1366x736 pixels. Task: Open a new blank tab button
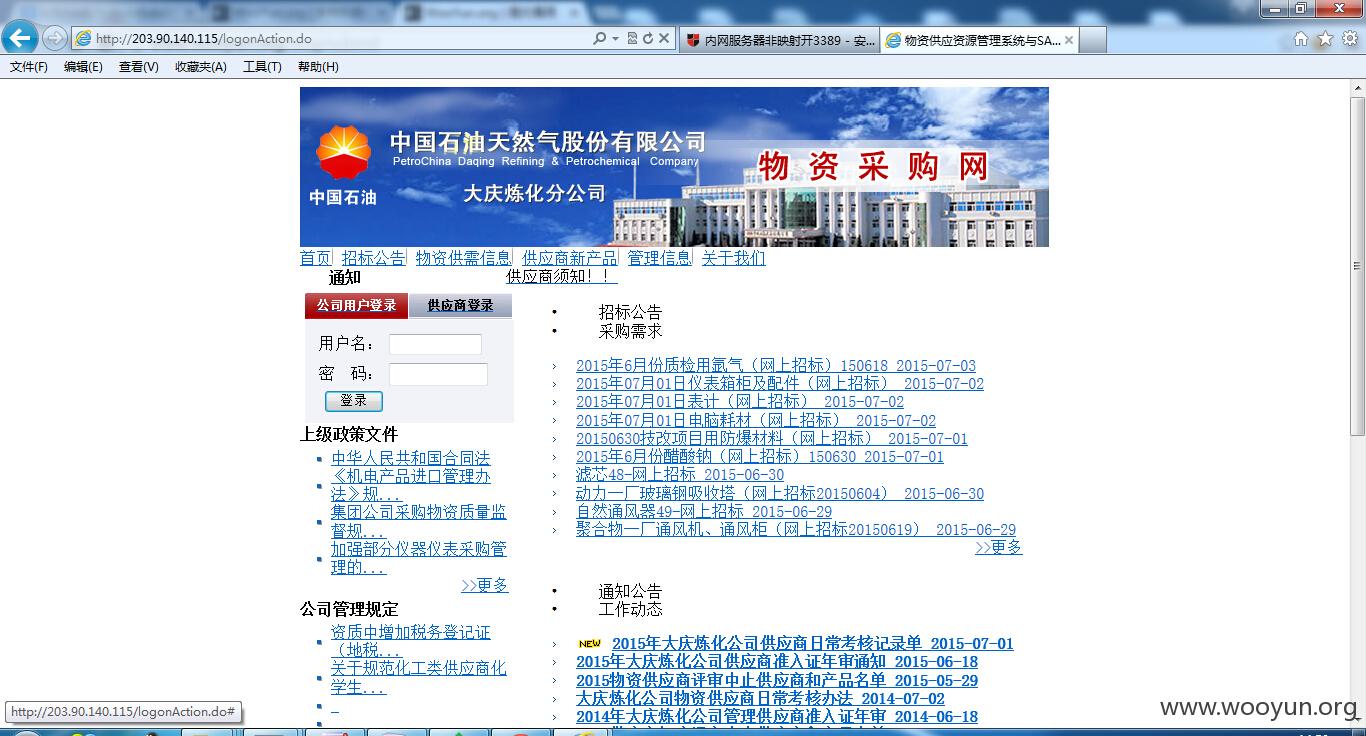click(x=1093, y=40)
